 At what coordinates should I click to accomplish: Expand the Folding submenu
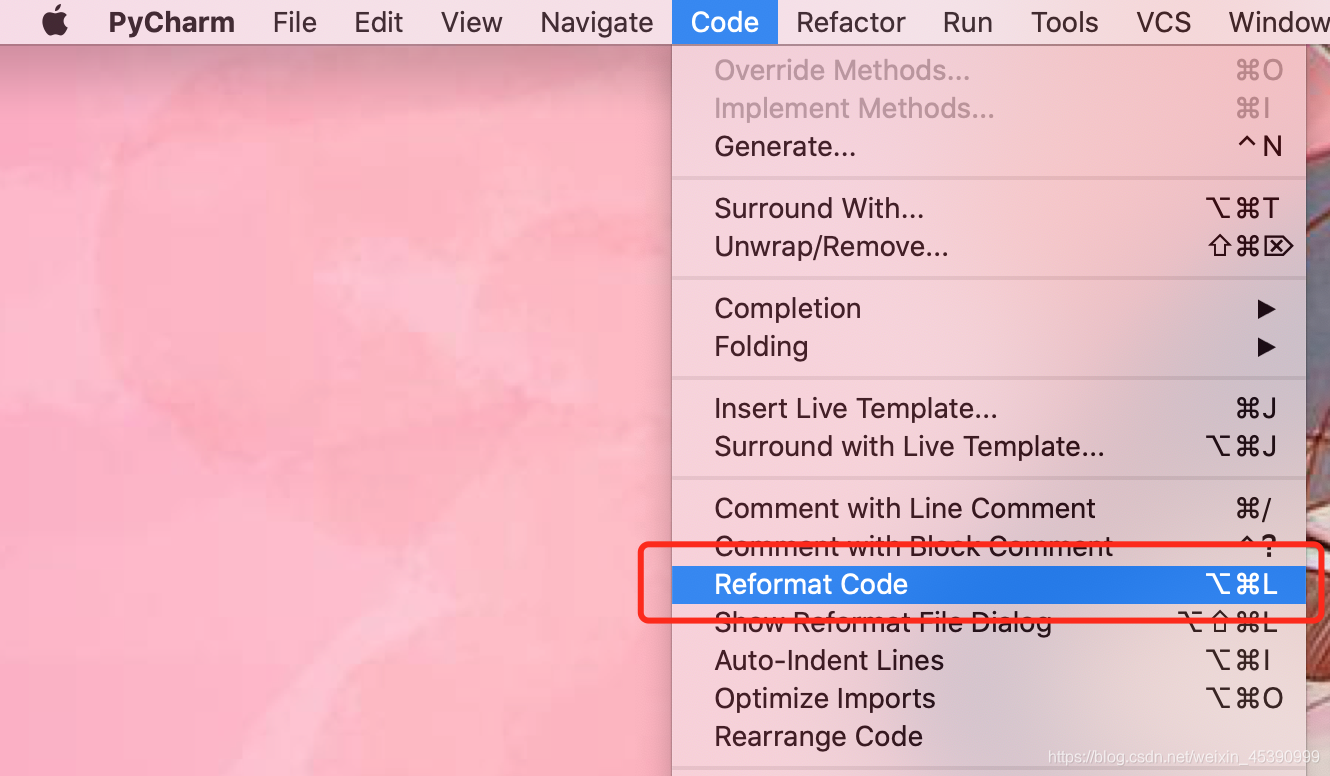[x=761, y=346]
